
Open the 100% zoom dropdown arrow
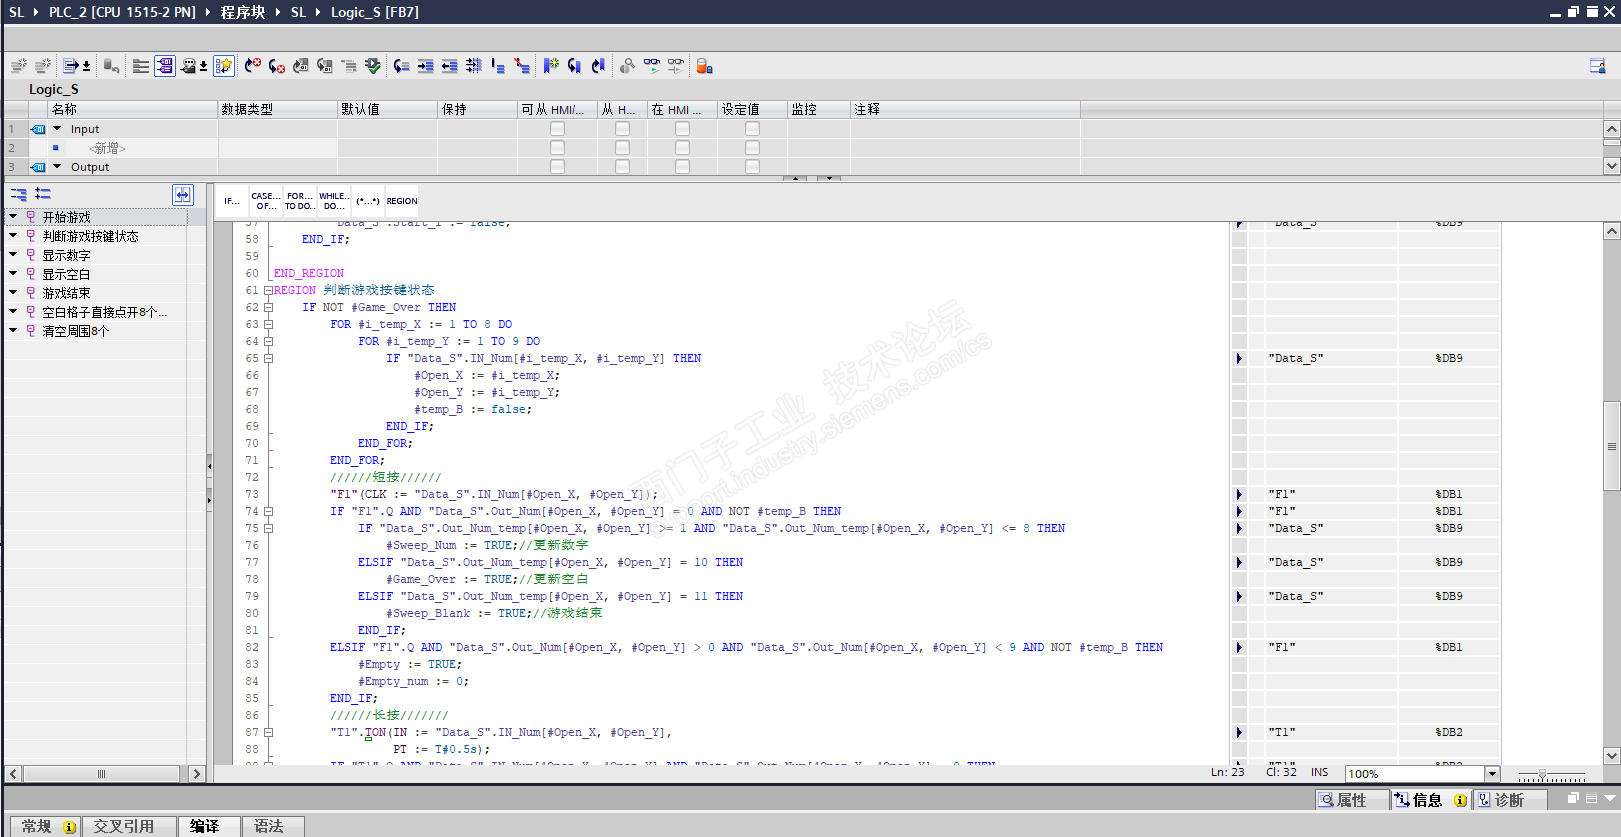(1492, 773)
